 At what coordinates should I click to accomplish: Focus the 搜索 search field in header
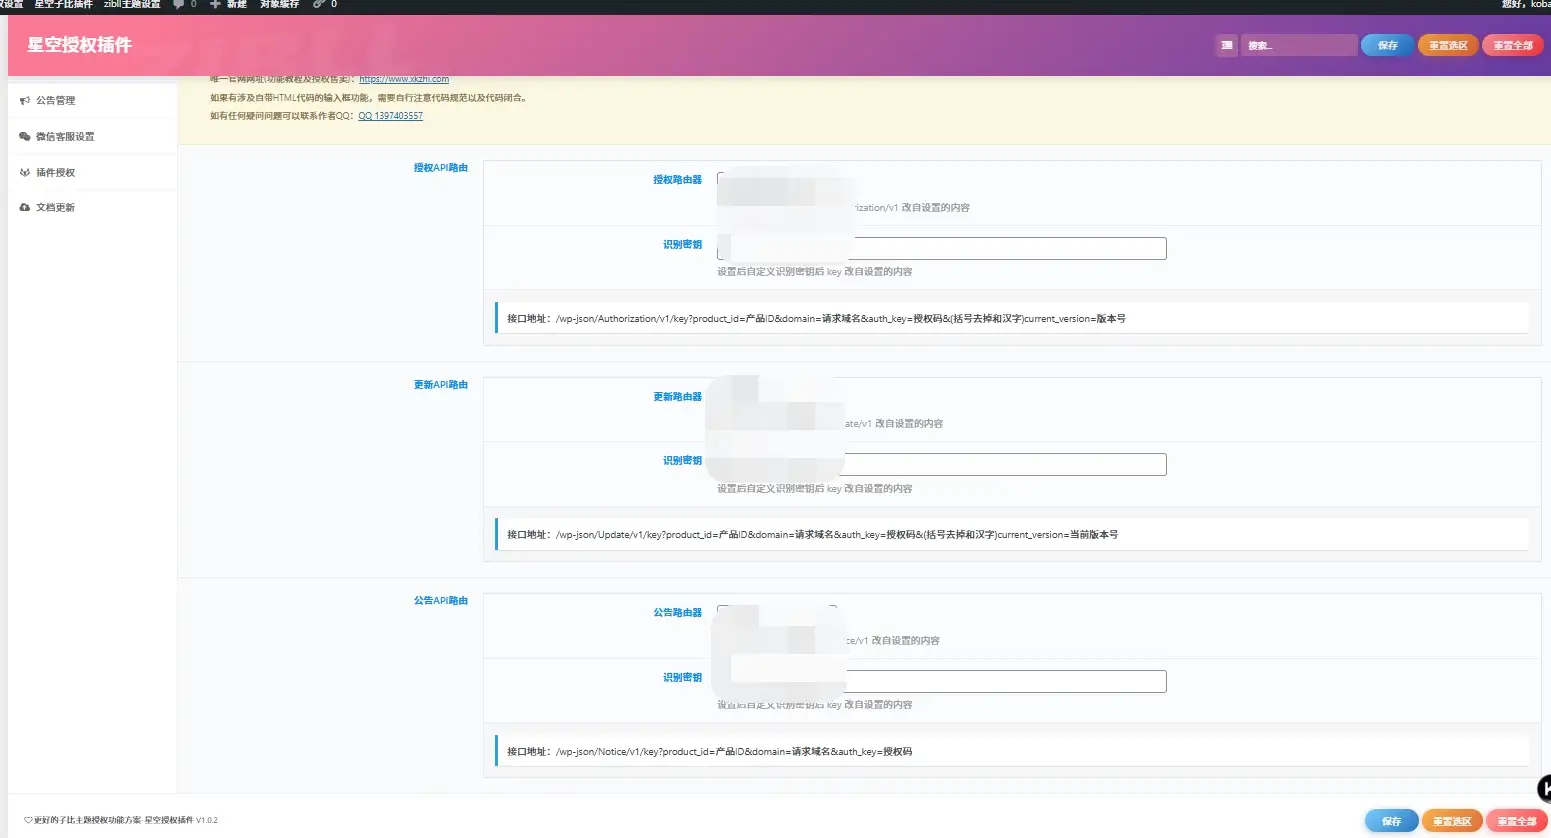click(x=1298, y=46)
